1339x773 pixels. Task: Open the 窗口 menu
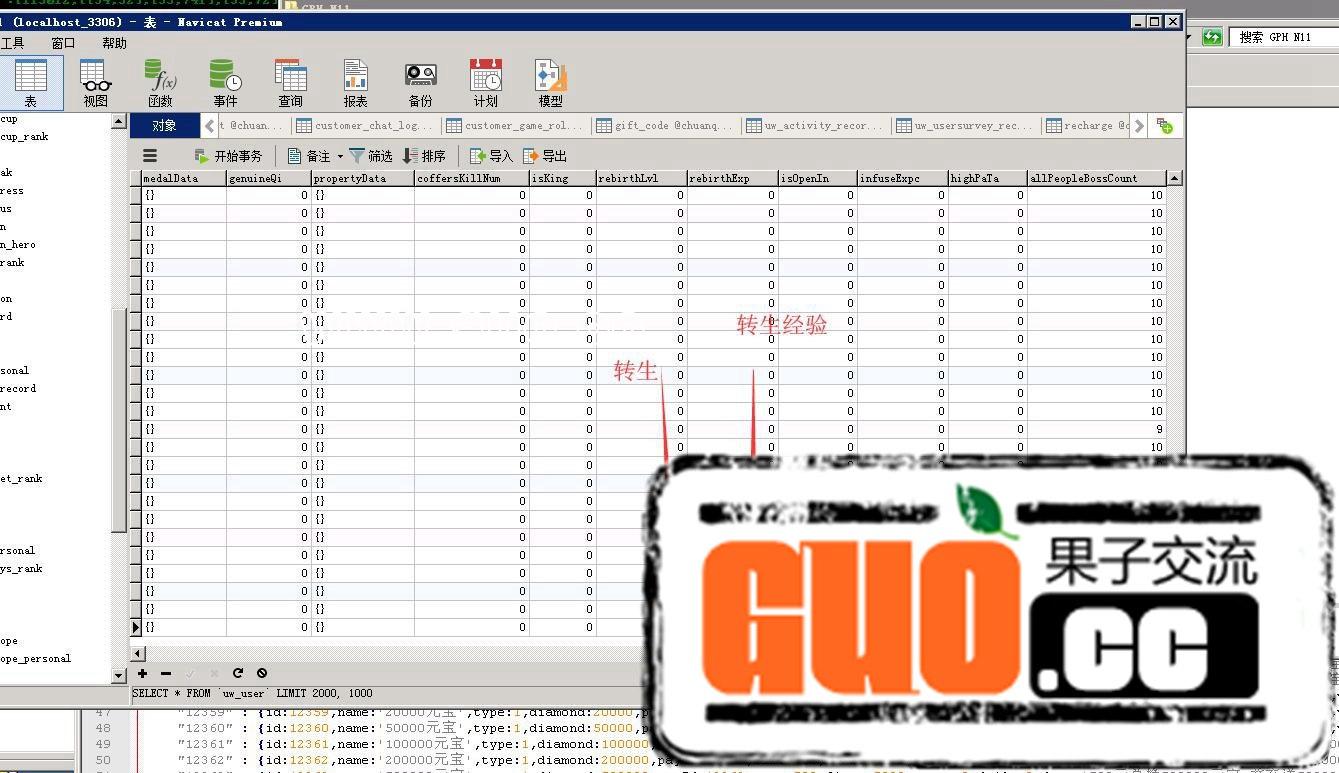pyautogui.click(x=63, y=43)
